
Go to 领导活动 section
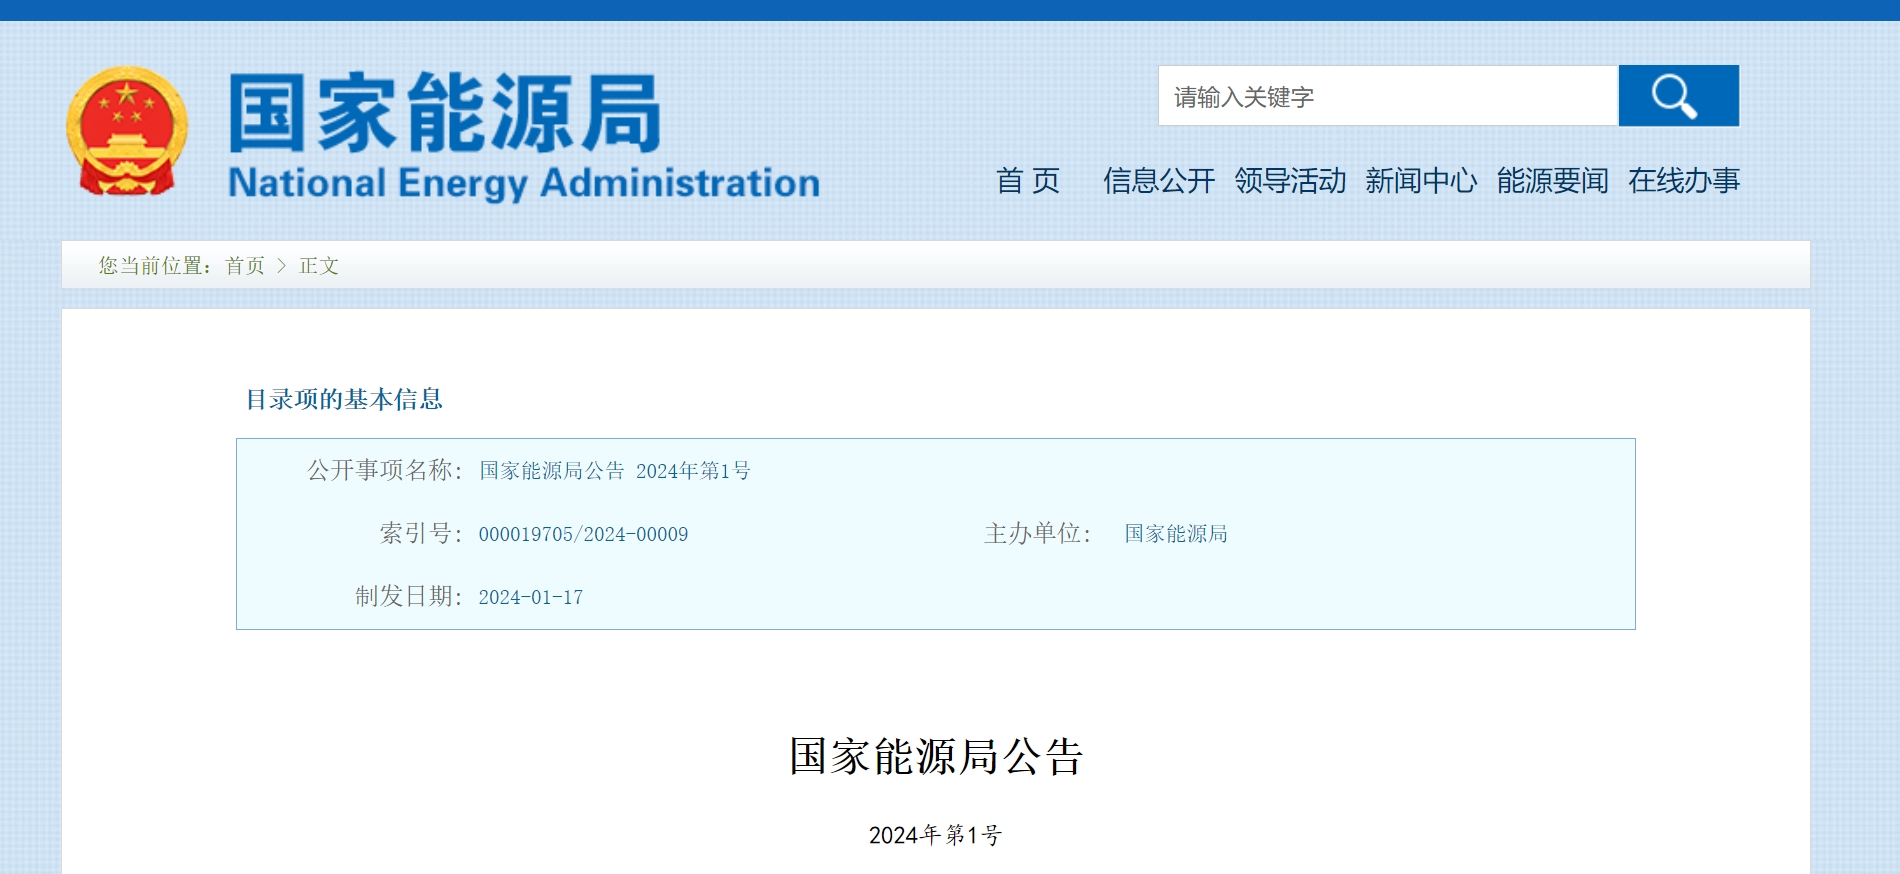click(x=1289, y=181)
